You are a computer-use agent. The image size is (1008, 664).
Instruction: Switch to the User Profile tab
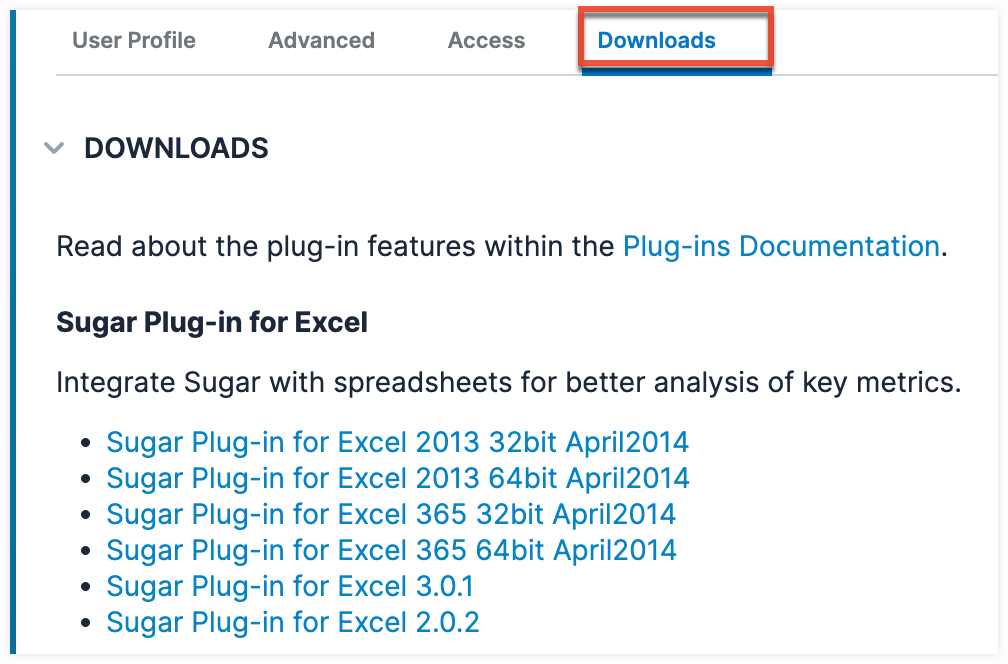tap(133, 40)
